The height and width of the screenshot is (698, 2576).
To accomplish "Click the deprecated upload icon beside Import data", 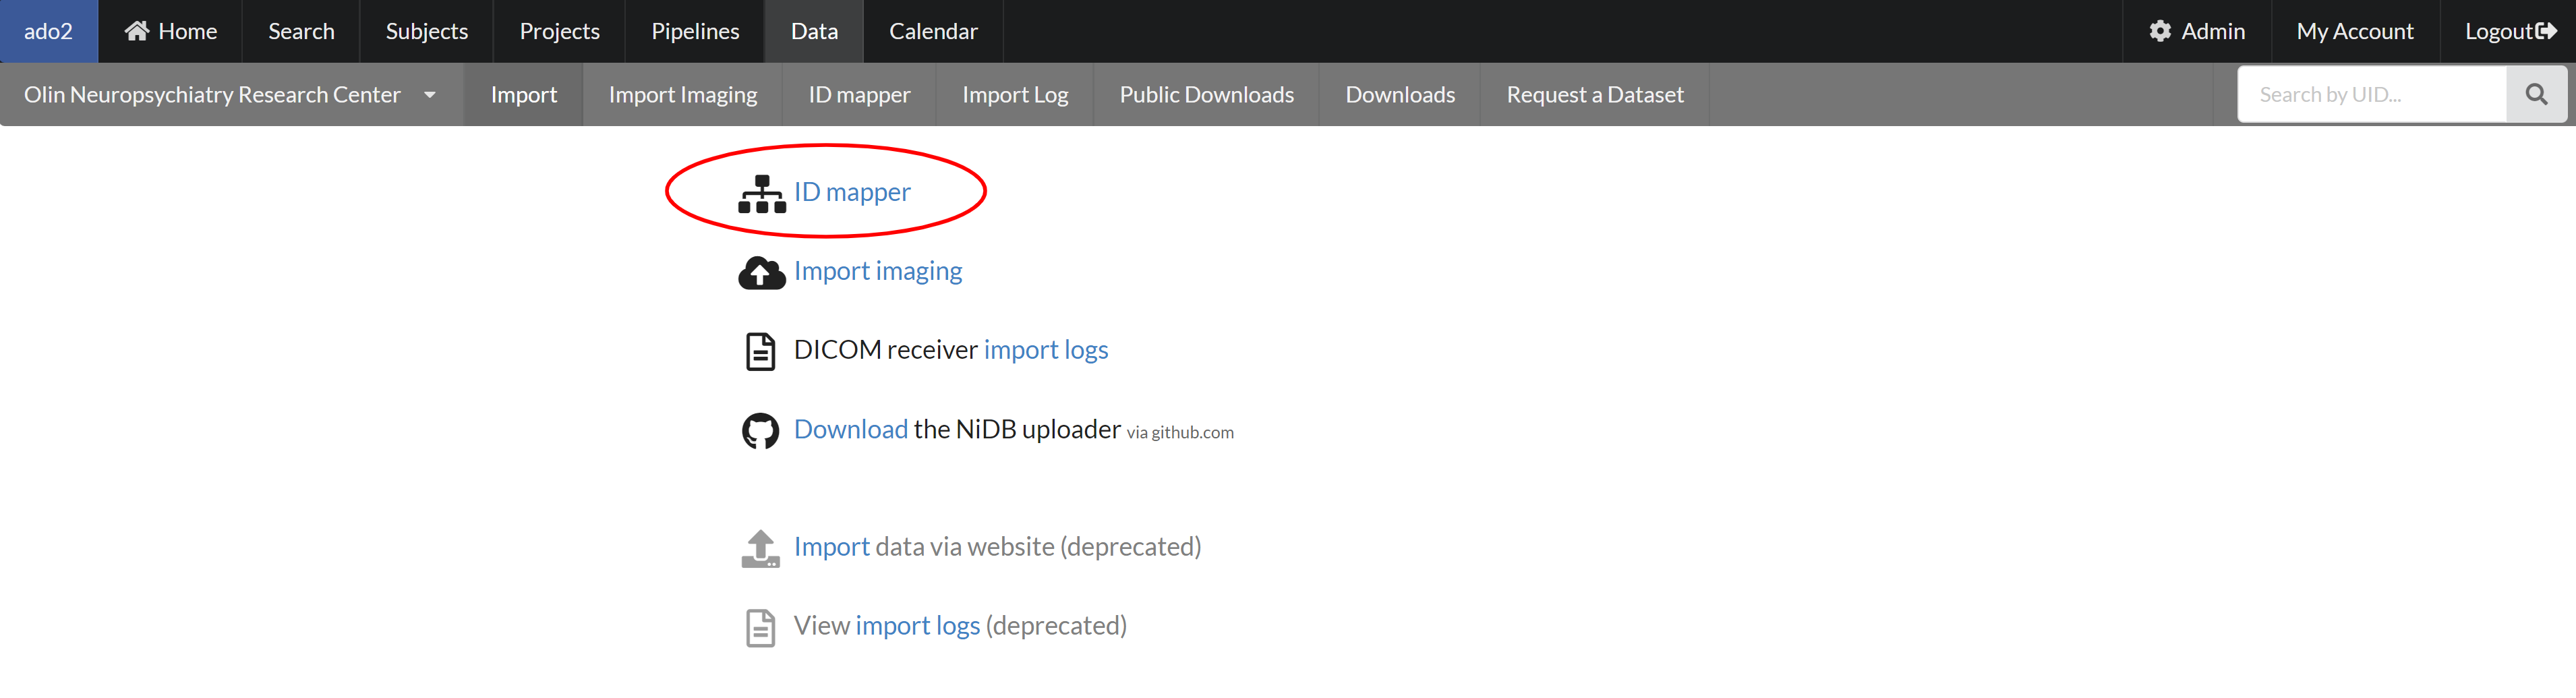I will (760, 547).
